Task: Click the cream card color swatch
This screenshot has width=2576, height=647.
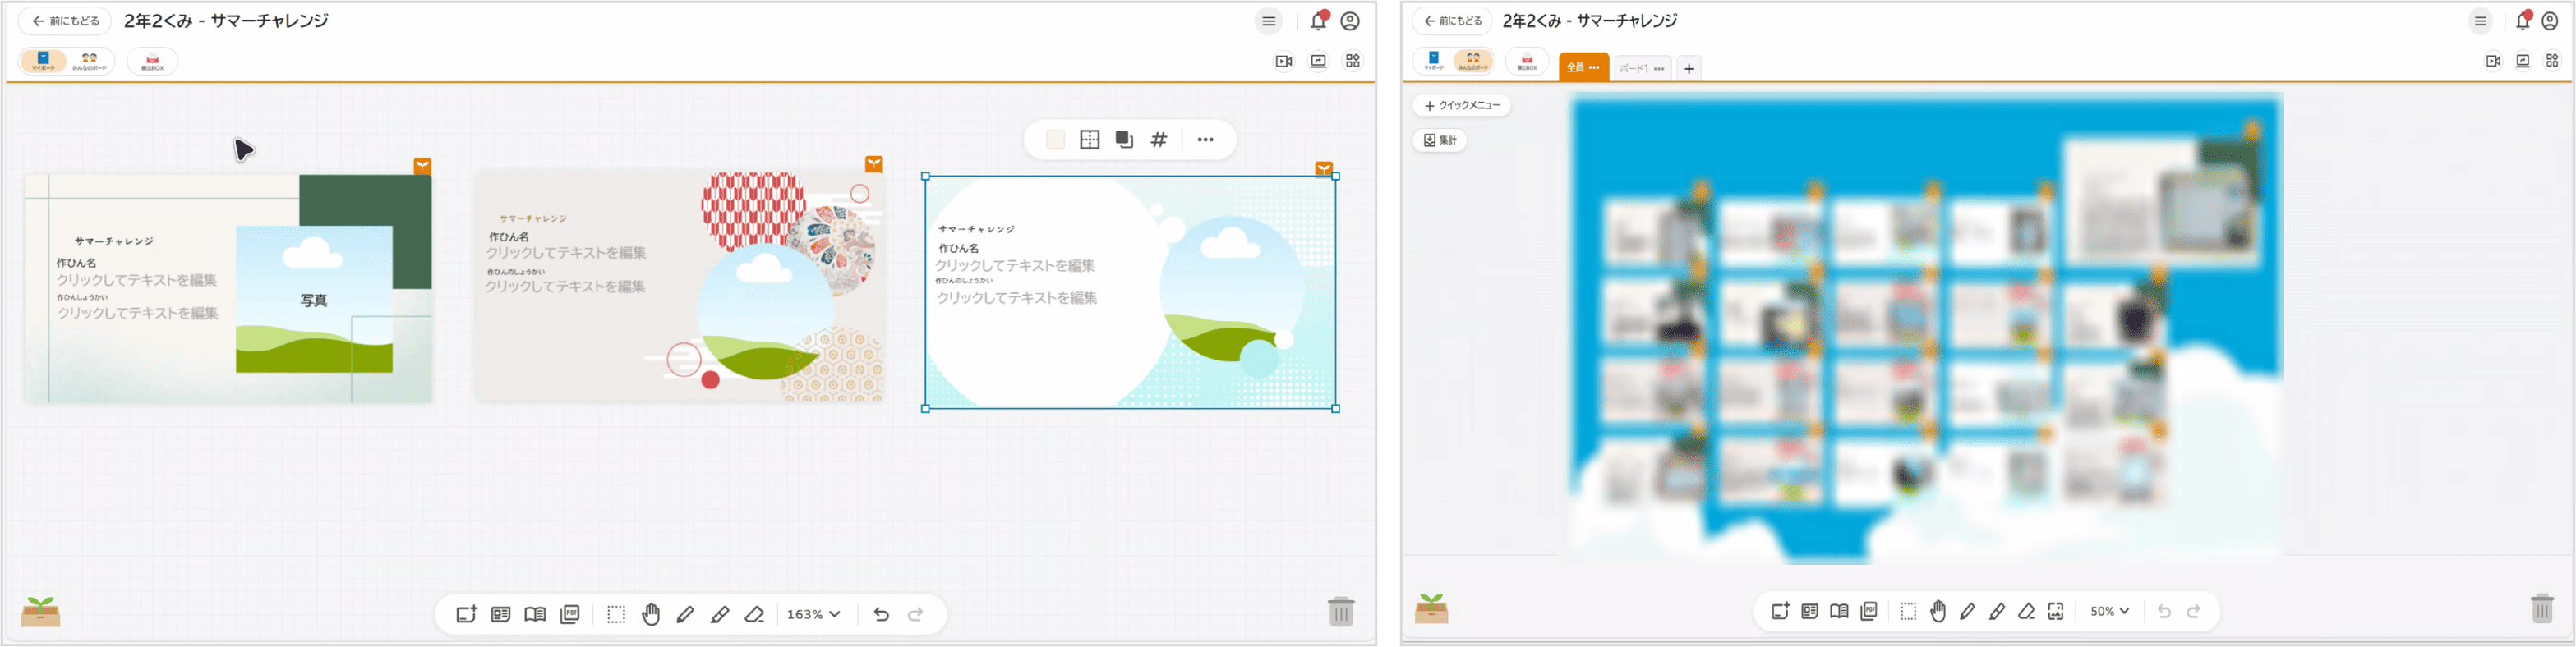Action: pos(1055,140)
